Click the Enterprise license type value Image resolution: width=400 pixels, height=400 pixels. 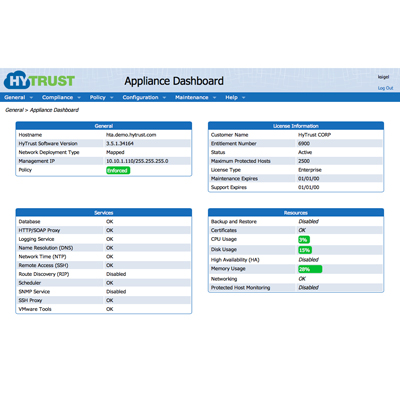tap(310, 170)
